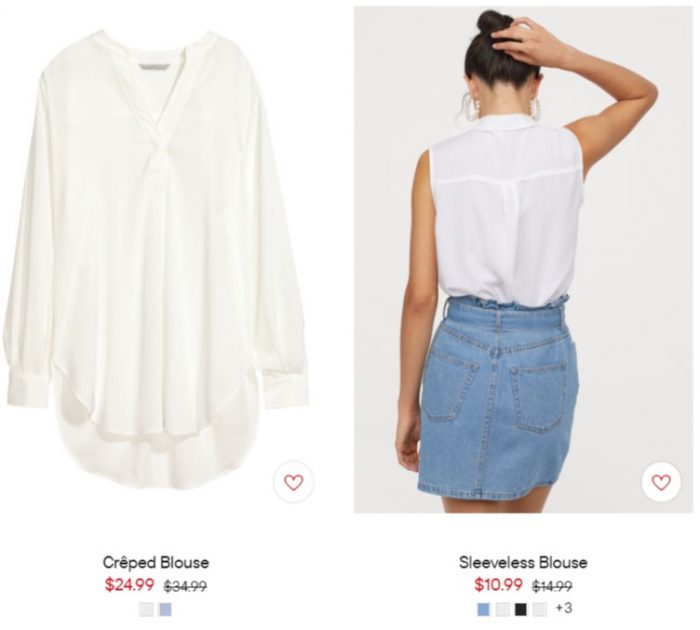This screenshot has width=700, height=630.
Task: Expand +3 more colors for Sleeveless Blouse
Action: tap(563, 608)
